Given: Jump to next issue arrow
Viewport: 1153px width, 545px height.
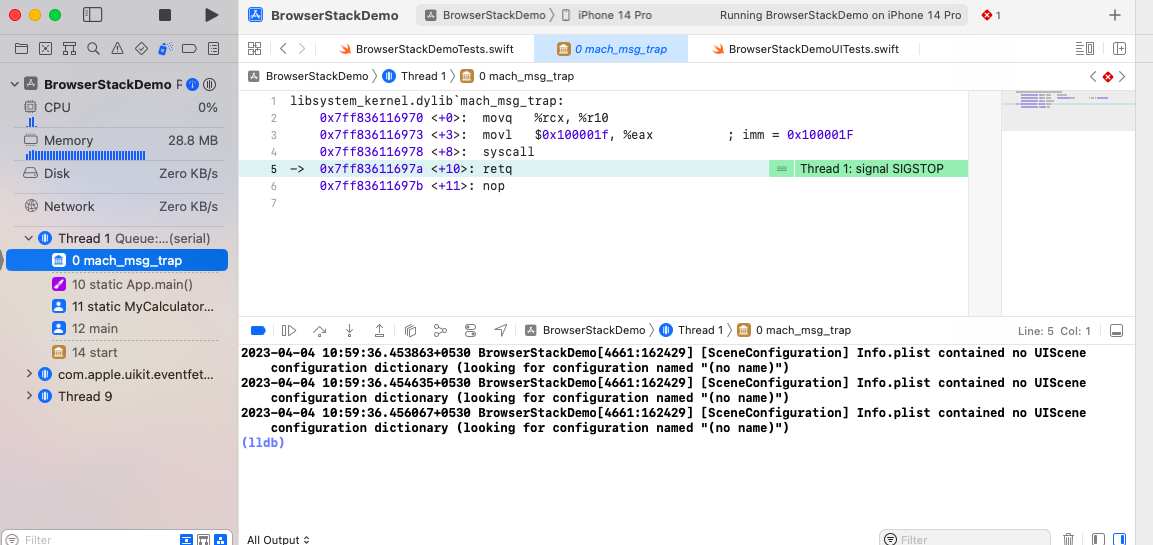Looking at the screenshot, I should point(1122,76).
